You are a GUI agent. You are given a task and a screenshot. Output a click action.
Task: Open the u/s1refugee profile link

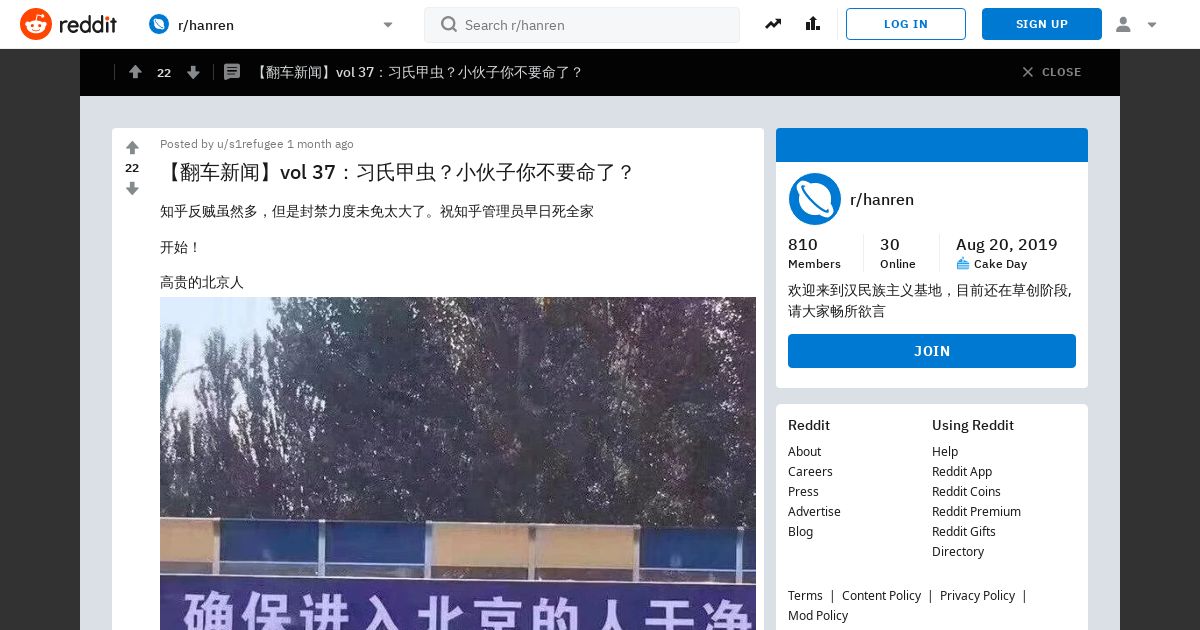click(250, 144)
